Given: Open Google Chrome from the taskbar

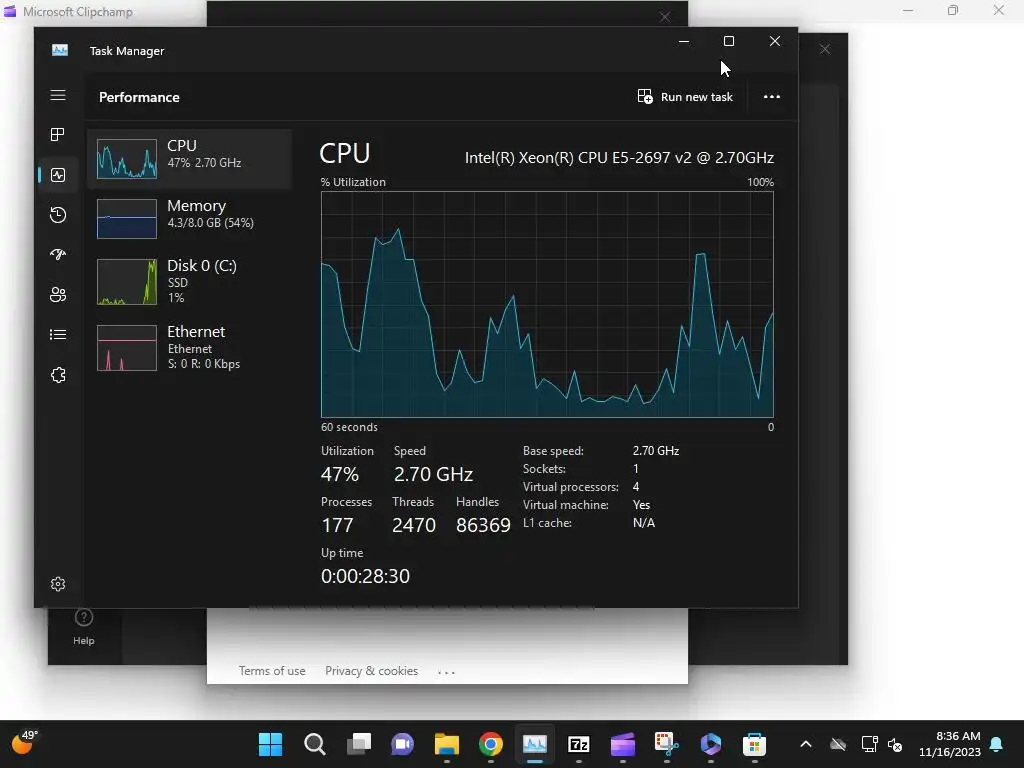Looking at the screenshot, I should [490, 744].
